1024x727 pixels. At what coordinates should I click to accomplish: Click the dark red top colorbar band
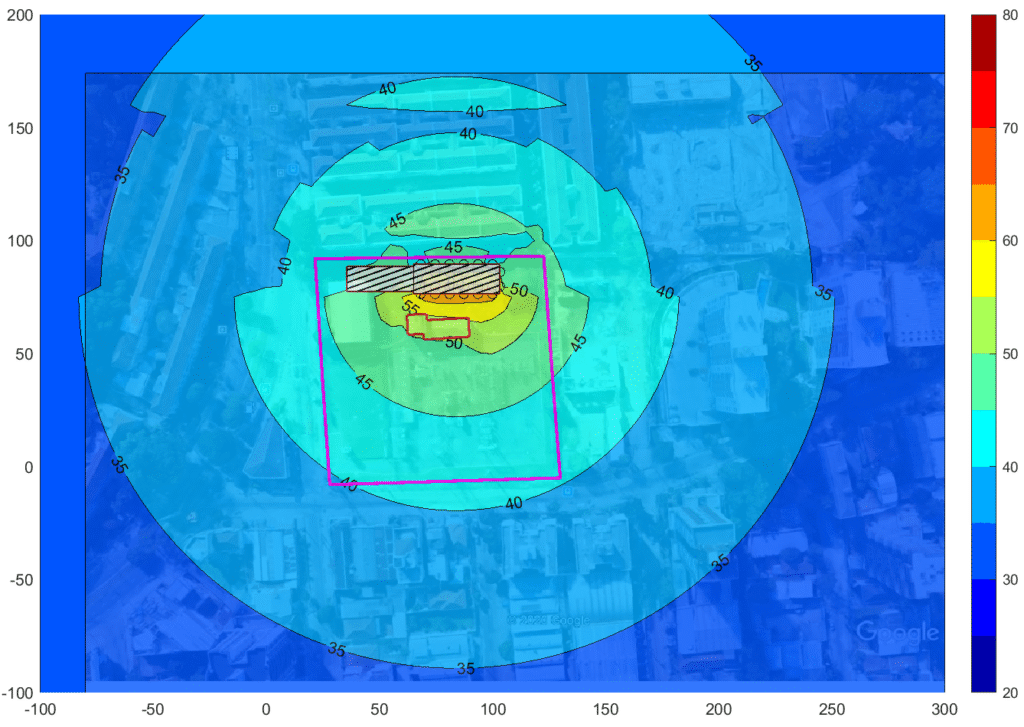(984, 43)
